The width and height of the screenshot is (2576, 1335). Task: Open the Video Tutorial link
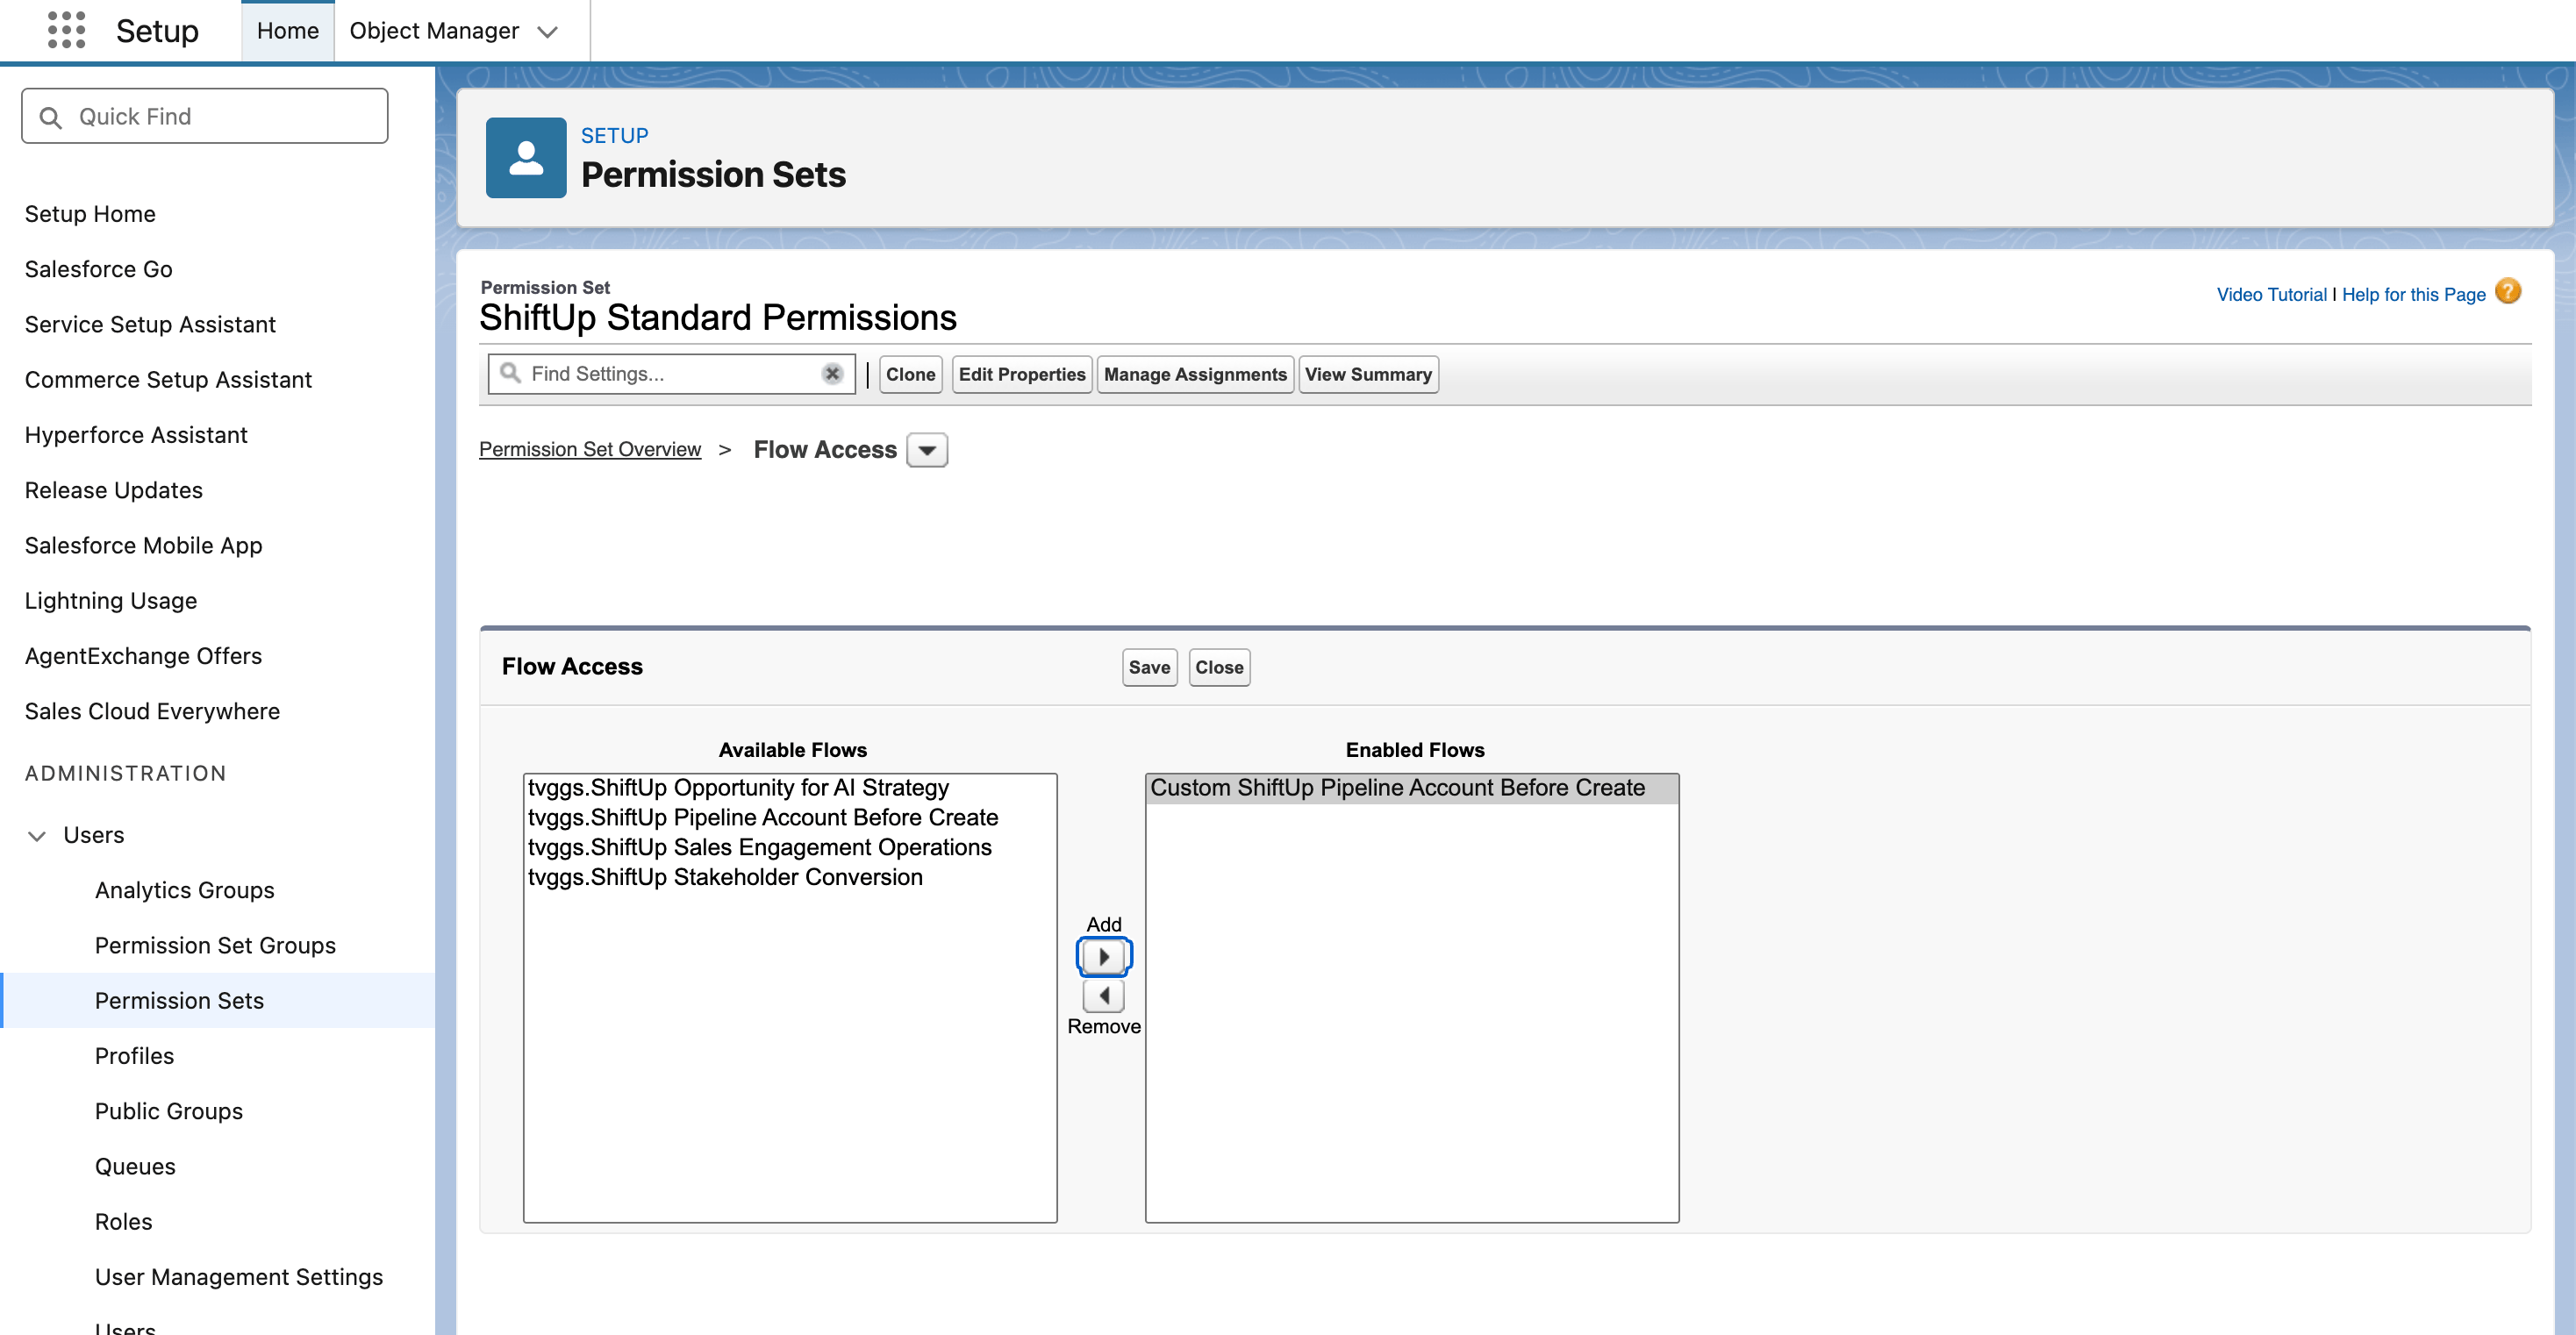(x=2271, y=294)
